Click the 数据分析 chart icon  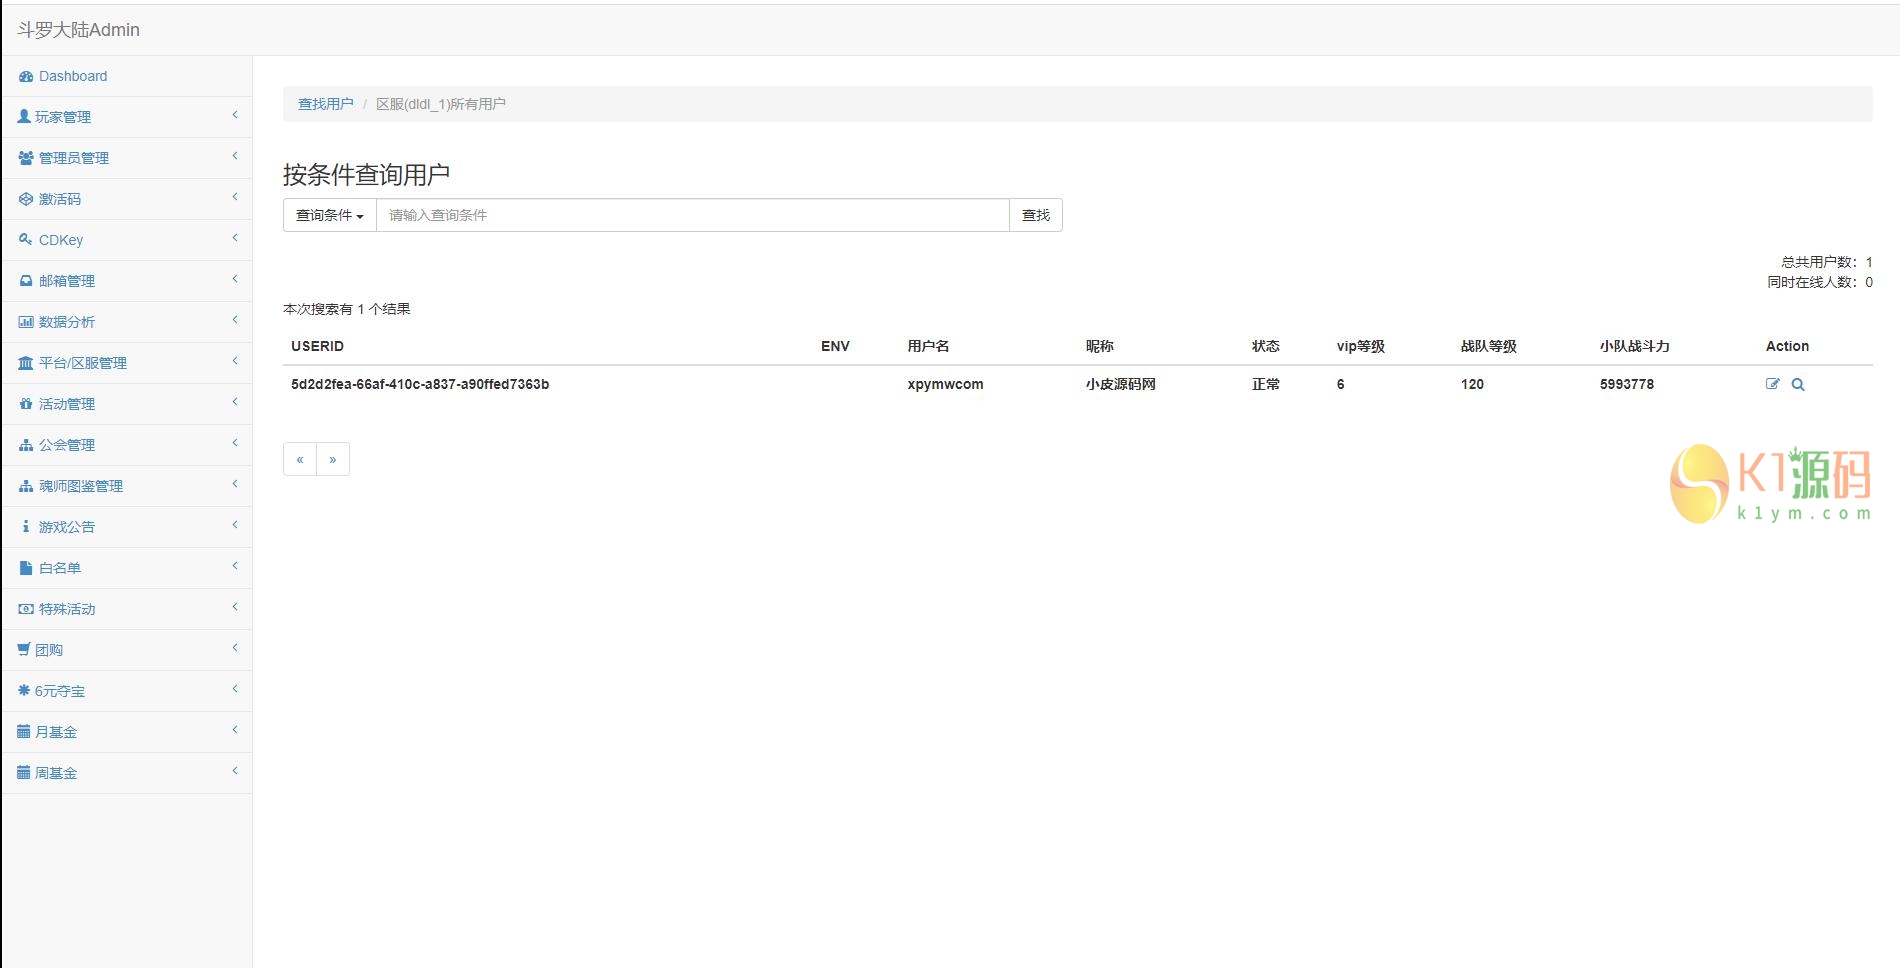(x=26, y=322)
